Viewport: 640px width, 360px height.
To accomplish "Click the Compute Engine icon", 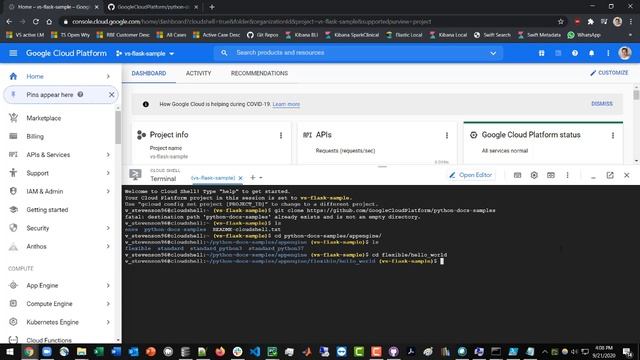I will click(x=13, y=303).
